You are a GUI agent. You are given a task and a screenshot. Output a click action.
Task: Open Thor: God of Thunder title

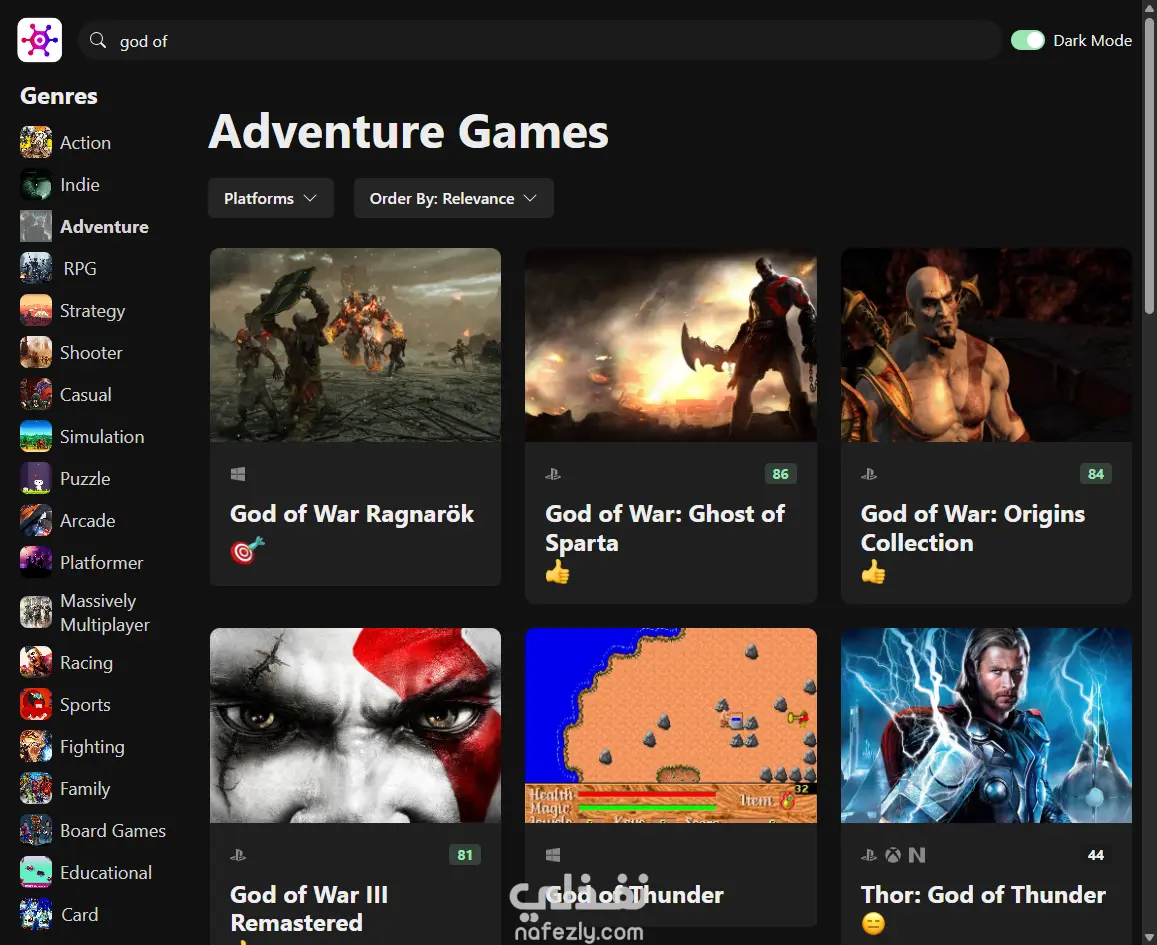pyautogui.click(x=983, y=895)
